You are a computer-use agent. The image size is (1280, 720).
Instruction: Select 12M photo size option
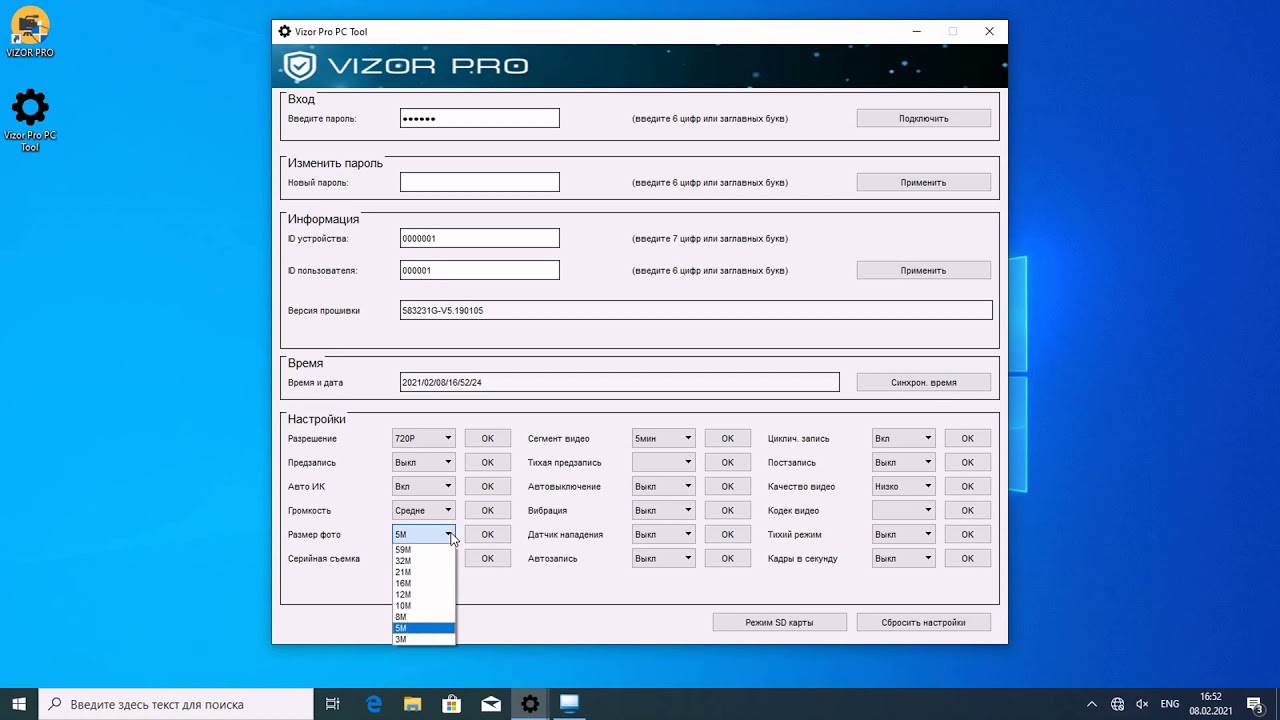[424, 594]
